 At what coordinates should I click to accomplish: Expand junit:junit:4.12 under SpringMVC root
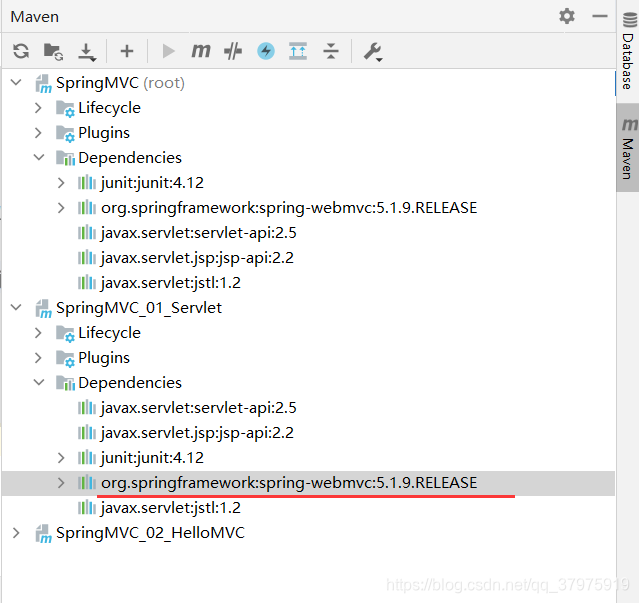pyautogui.click(x=61, y=183)
